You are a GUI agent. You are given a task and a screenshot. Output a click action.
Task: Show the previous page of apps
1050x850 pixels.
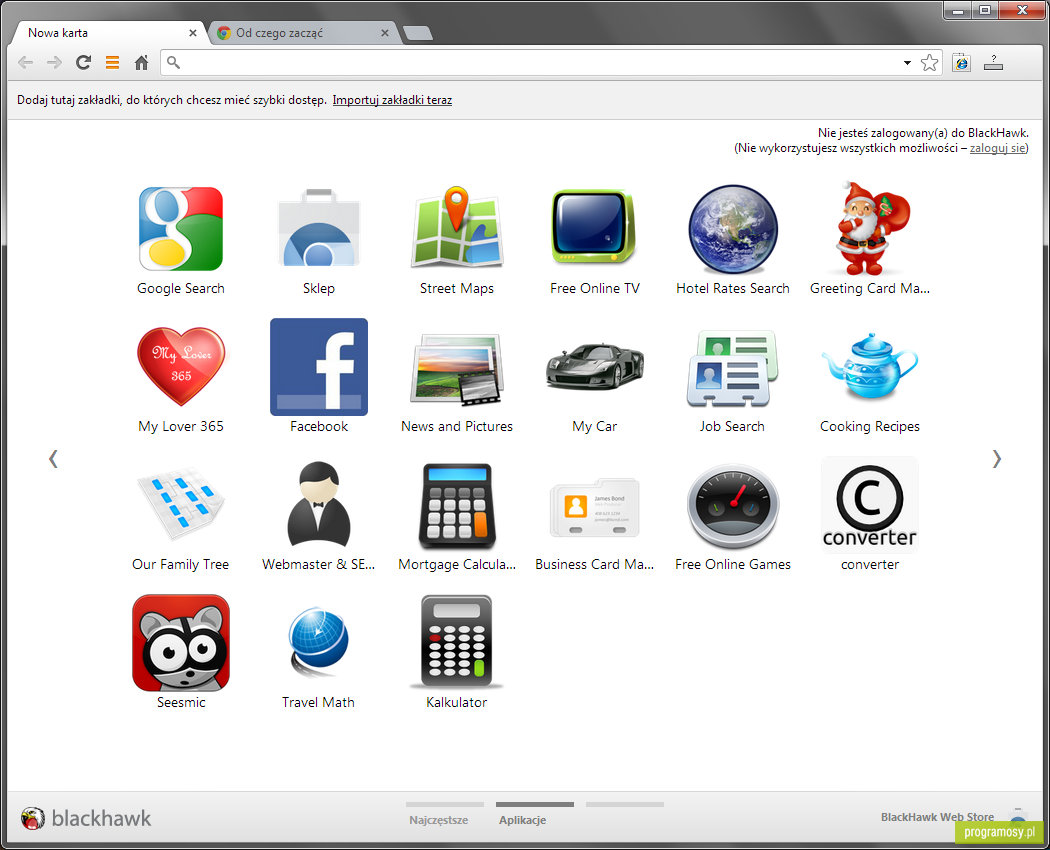tap(53, 459)
